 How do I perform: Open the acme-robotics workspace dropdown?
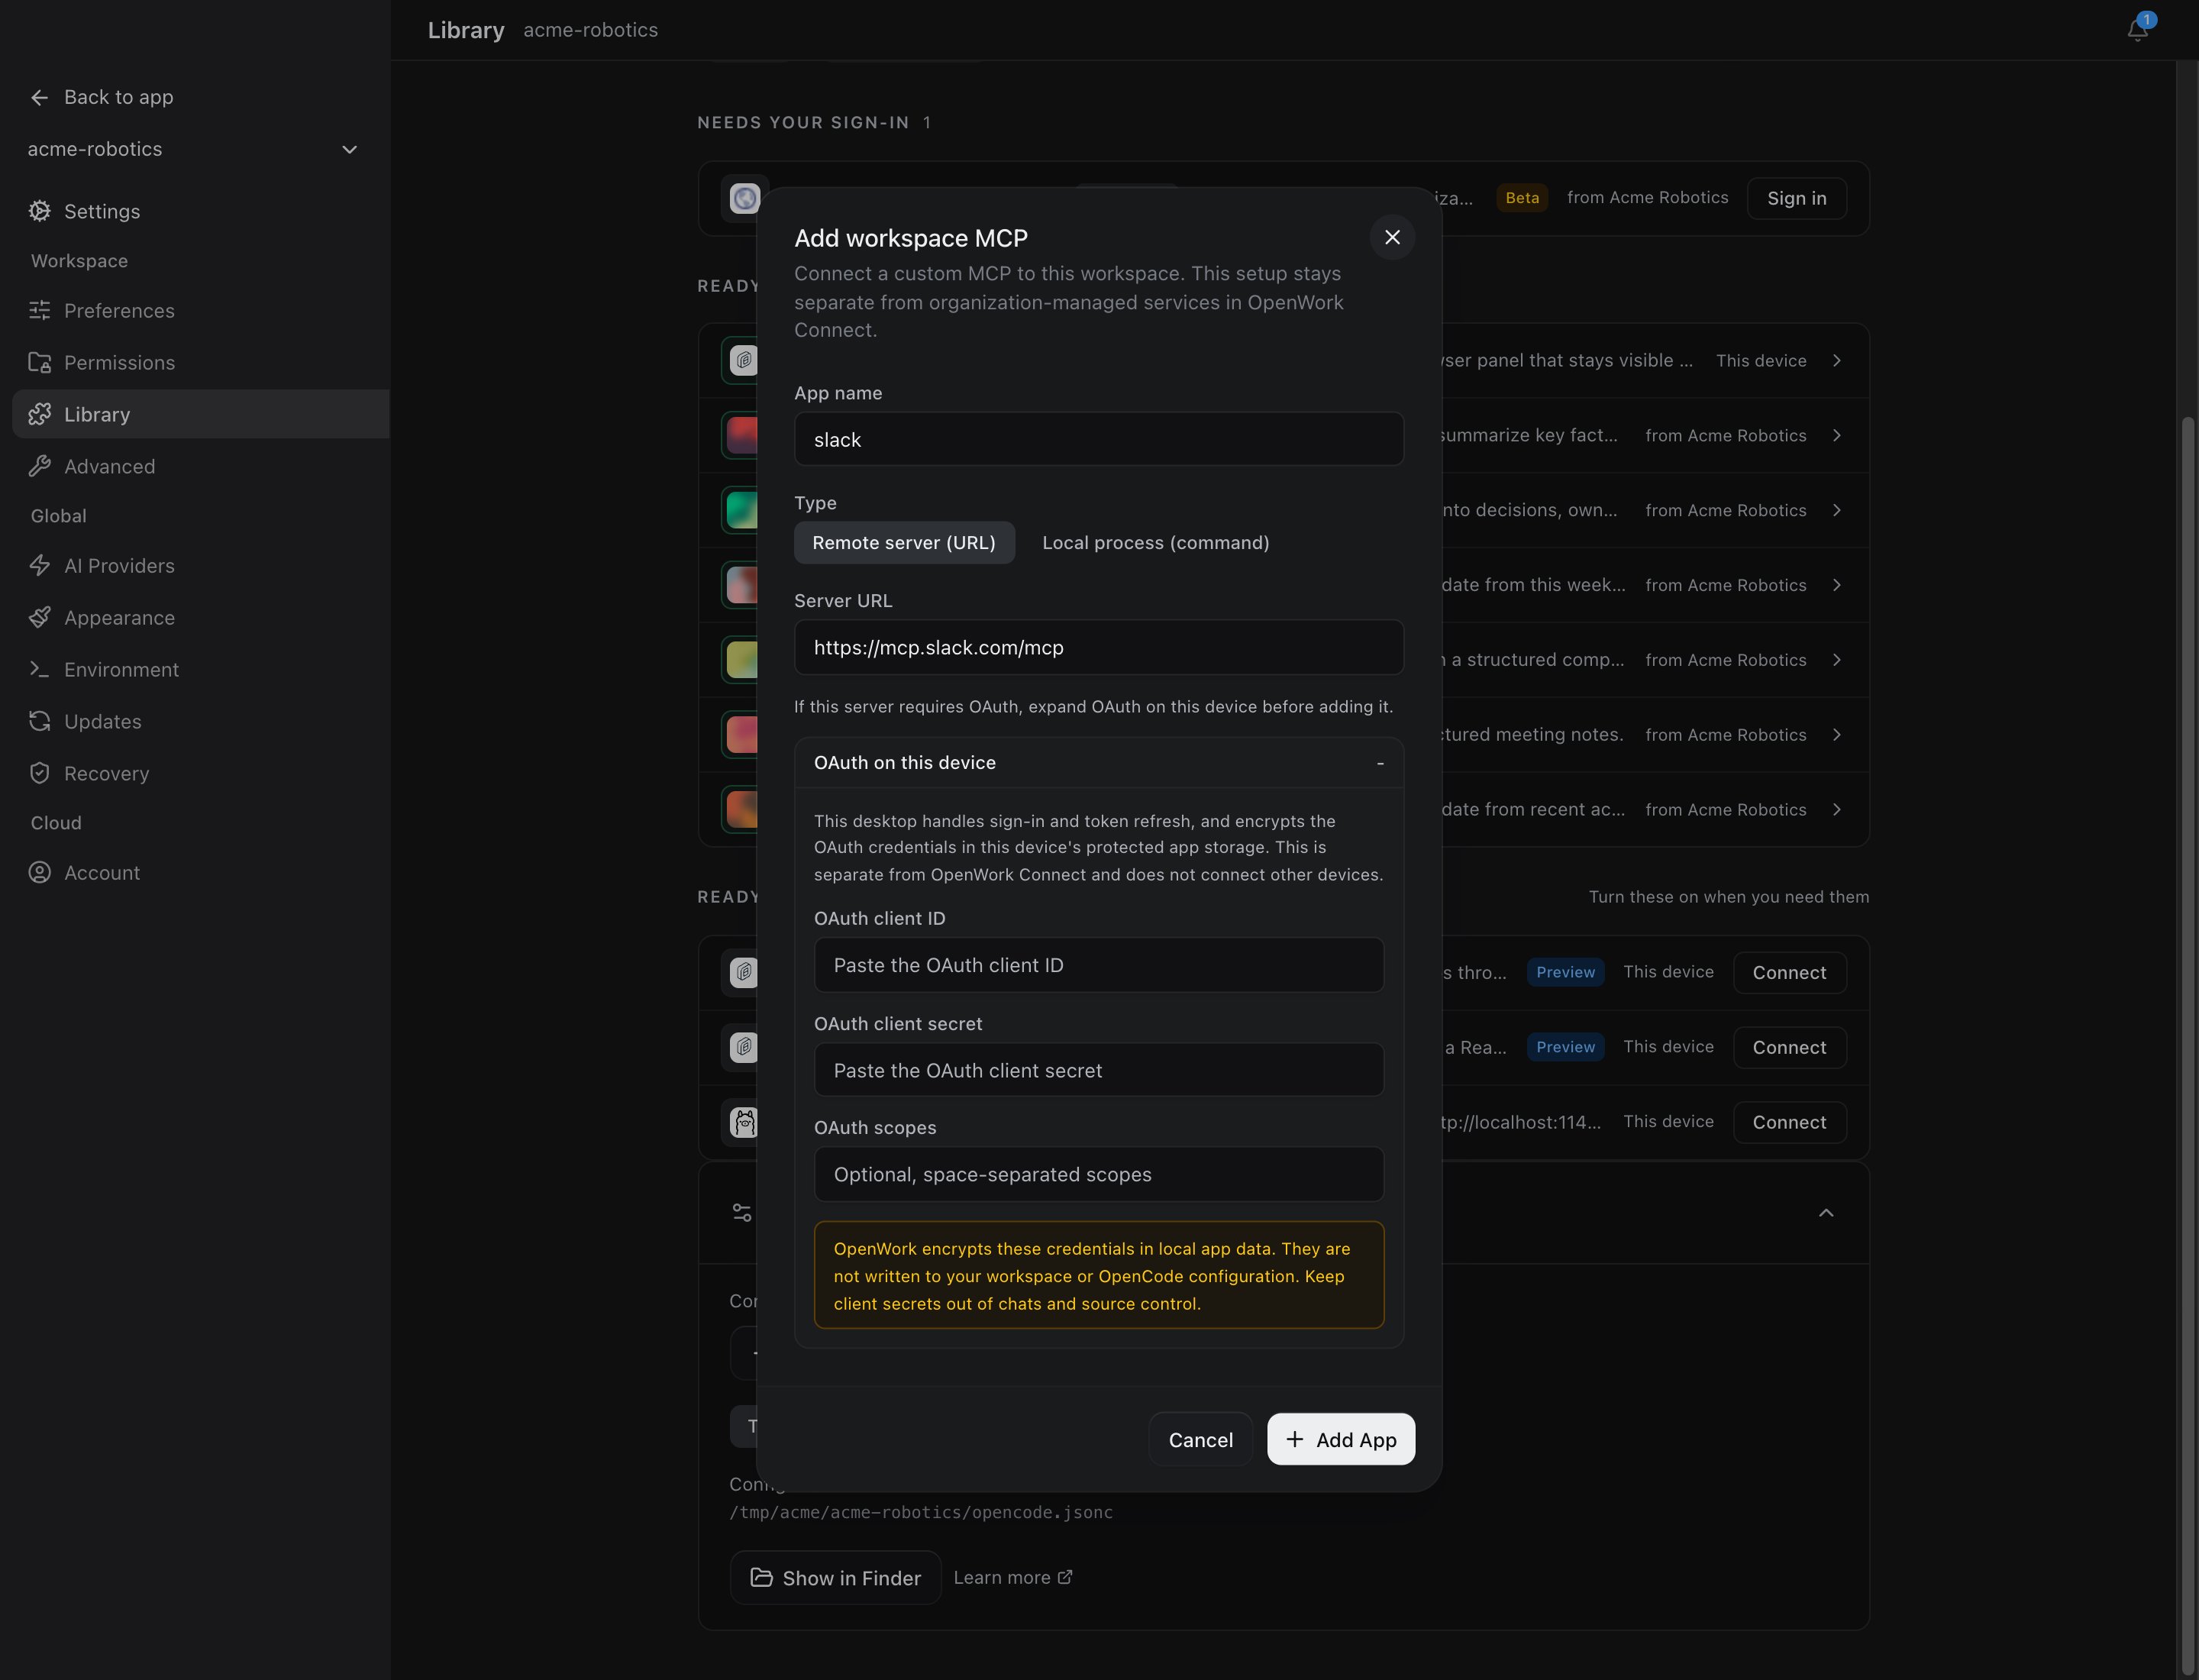(193, 149)
